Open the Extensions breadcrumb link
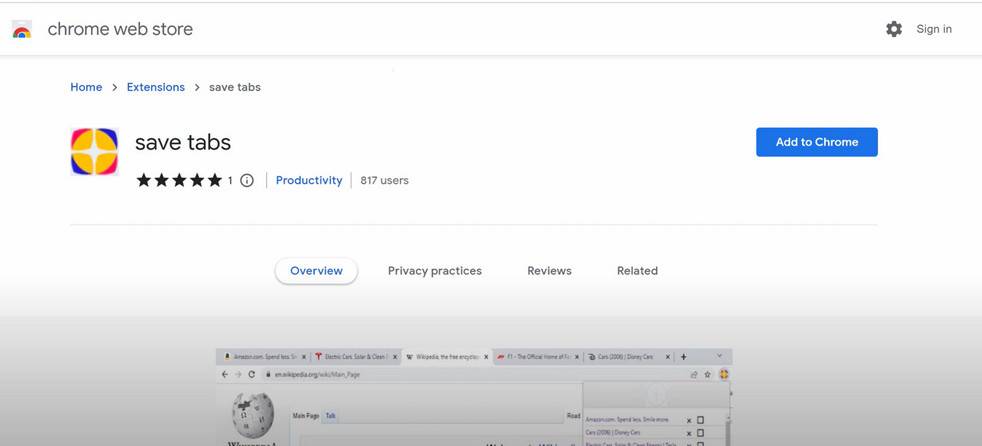This screenshot has width=982, height=446. coord(155,87)
